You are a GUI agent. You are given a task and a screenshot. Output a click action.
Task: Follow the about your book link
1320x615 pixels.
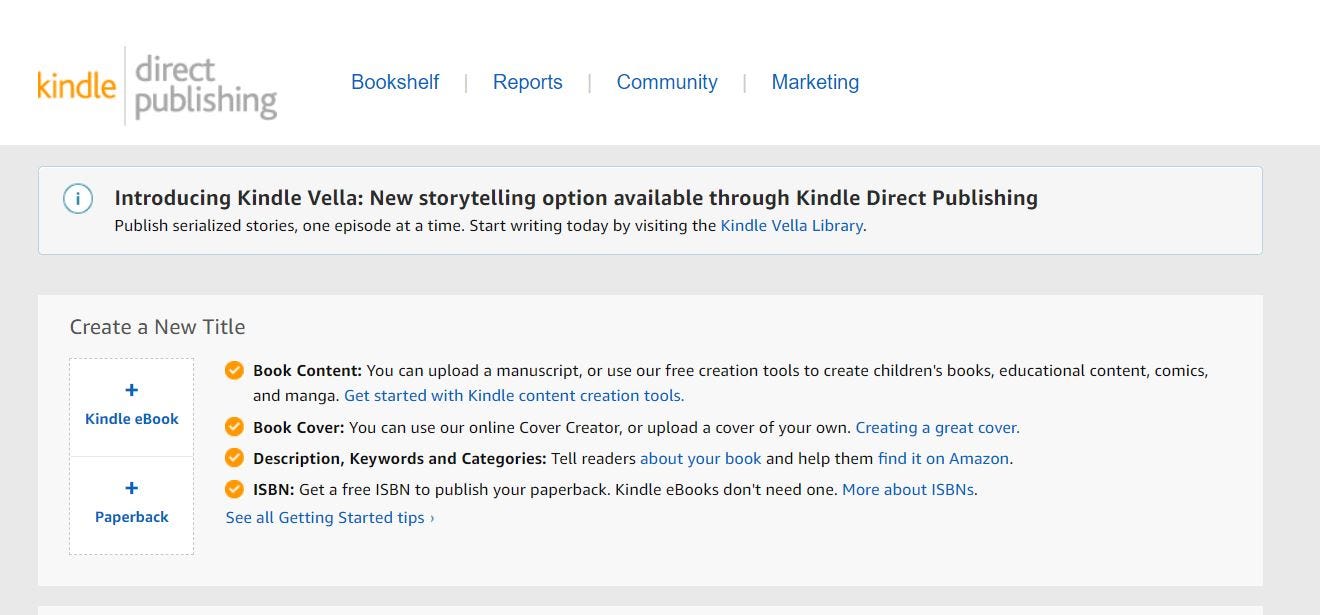pyautogui.click(x=701, y=459)
